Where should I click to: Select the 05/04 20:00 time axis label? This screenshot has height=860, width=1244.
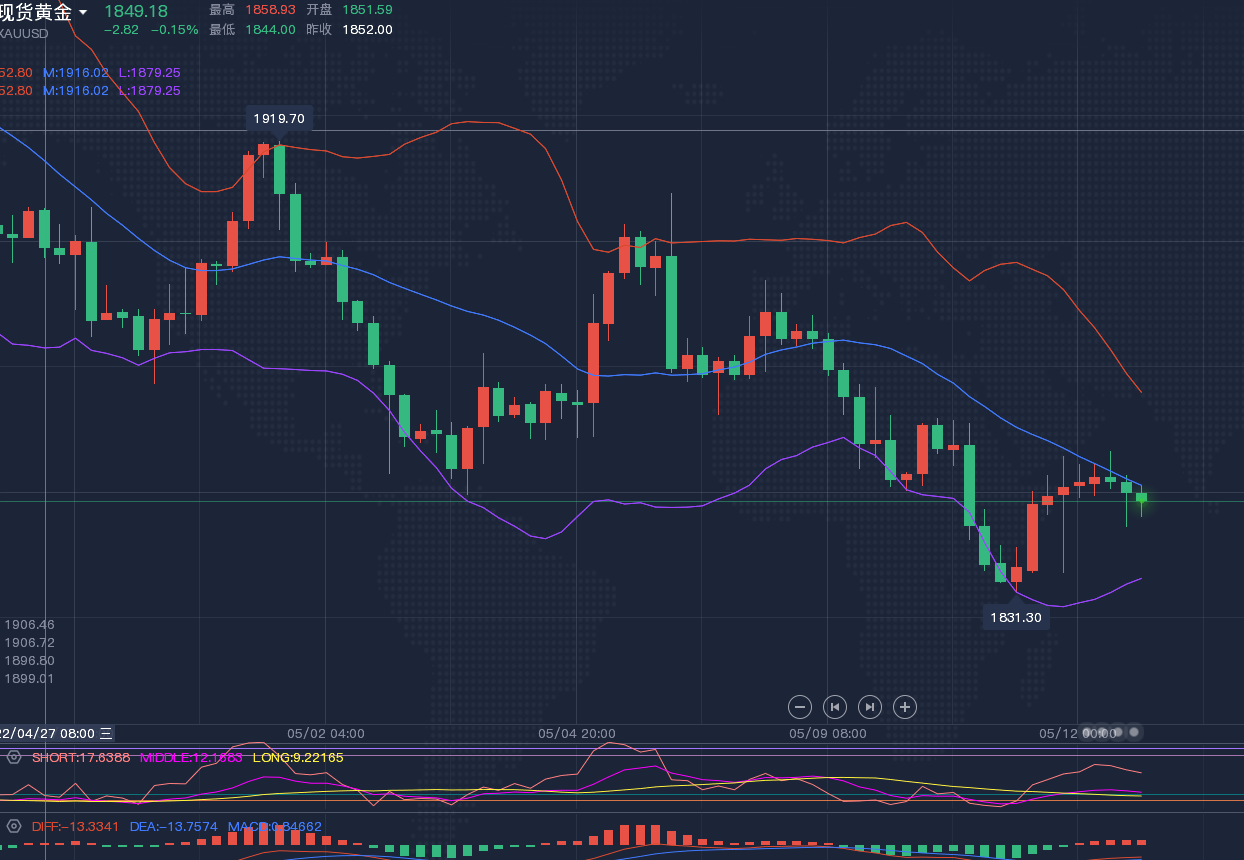(576, 733)
